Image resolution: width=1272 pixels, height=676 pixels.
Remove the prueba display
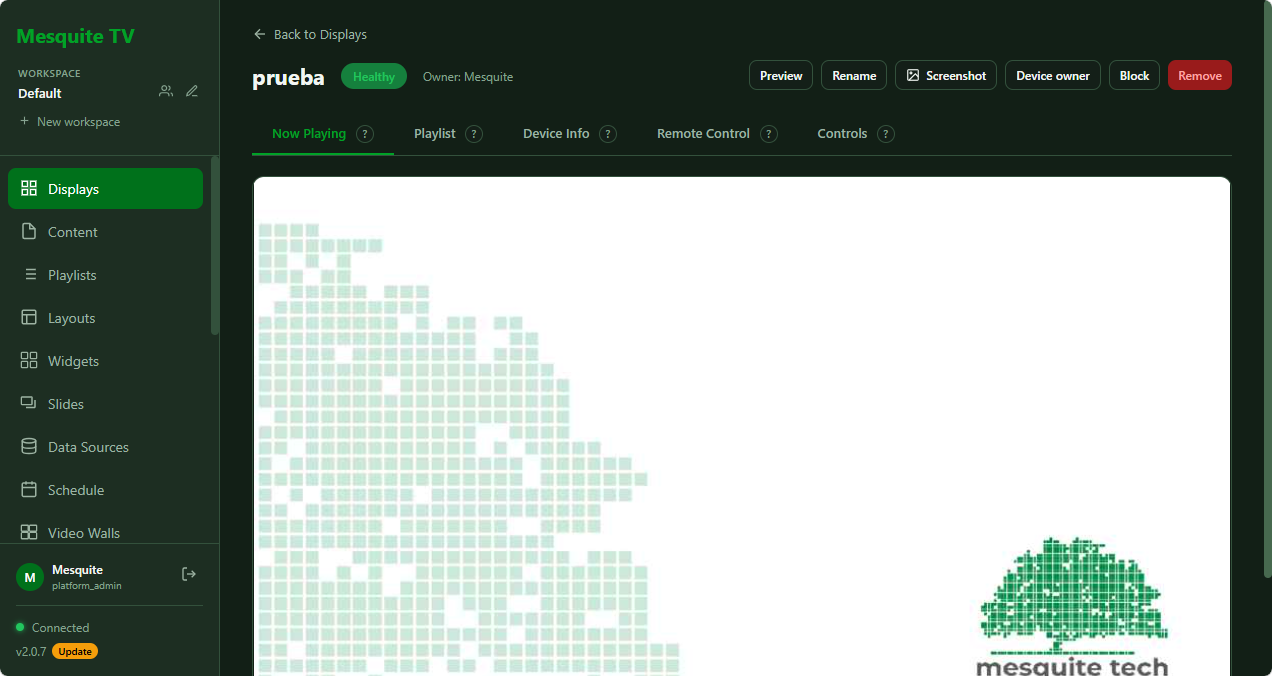1200,76
